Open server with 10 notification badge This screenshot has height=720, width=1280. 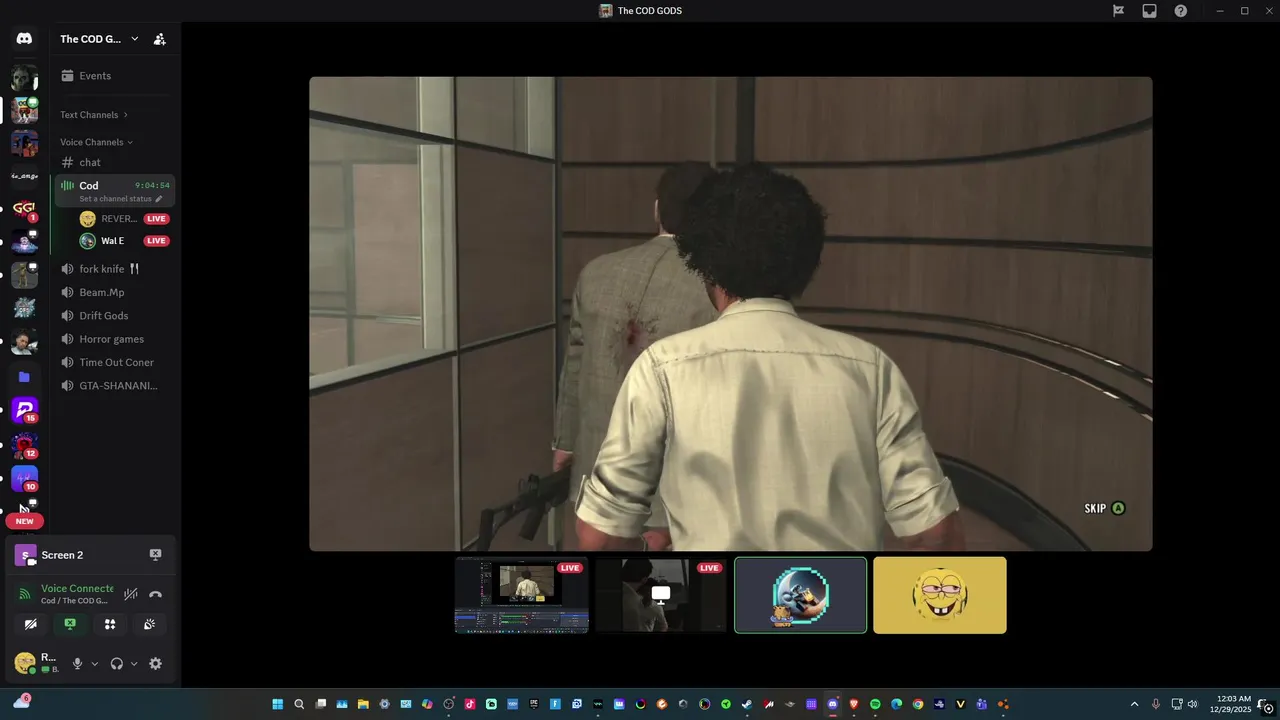24,479
